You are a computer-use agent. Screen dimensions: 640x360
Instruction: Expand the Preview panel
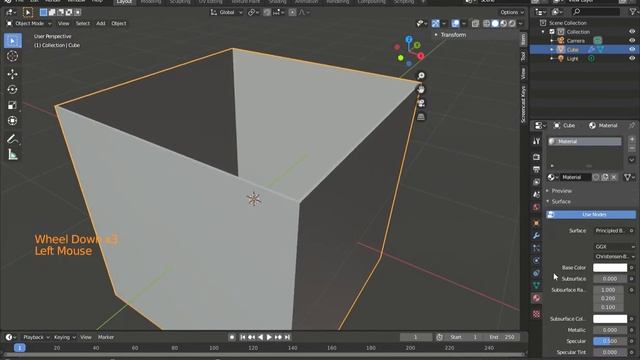click(x=561, y=191)
